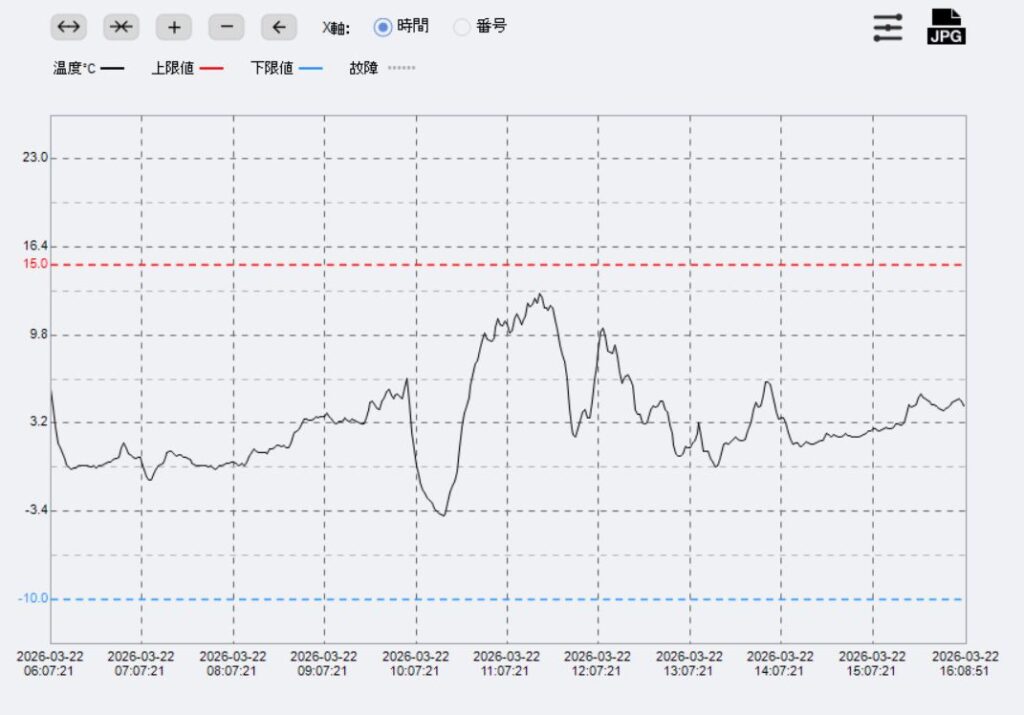Click the horizontal expand double-arrow button
The image size is (1024, 715).
pos(68,27)
